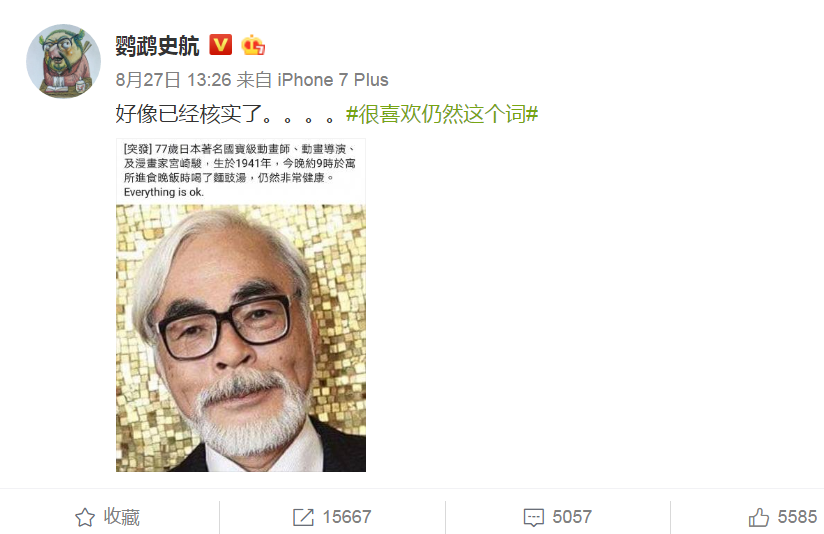Open comments count 5057

pos(572,517)
